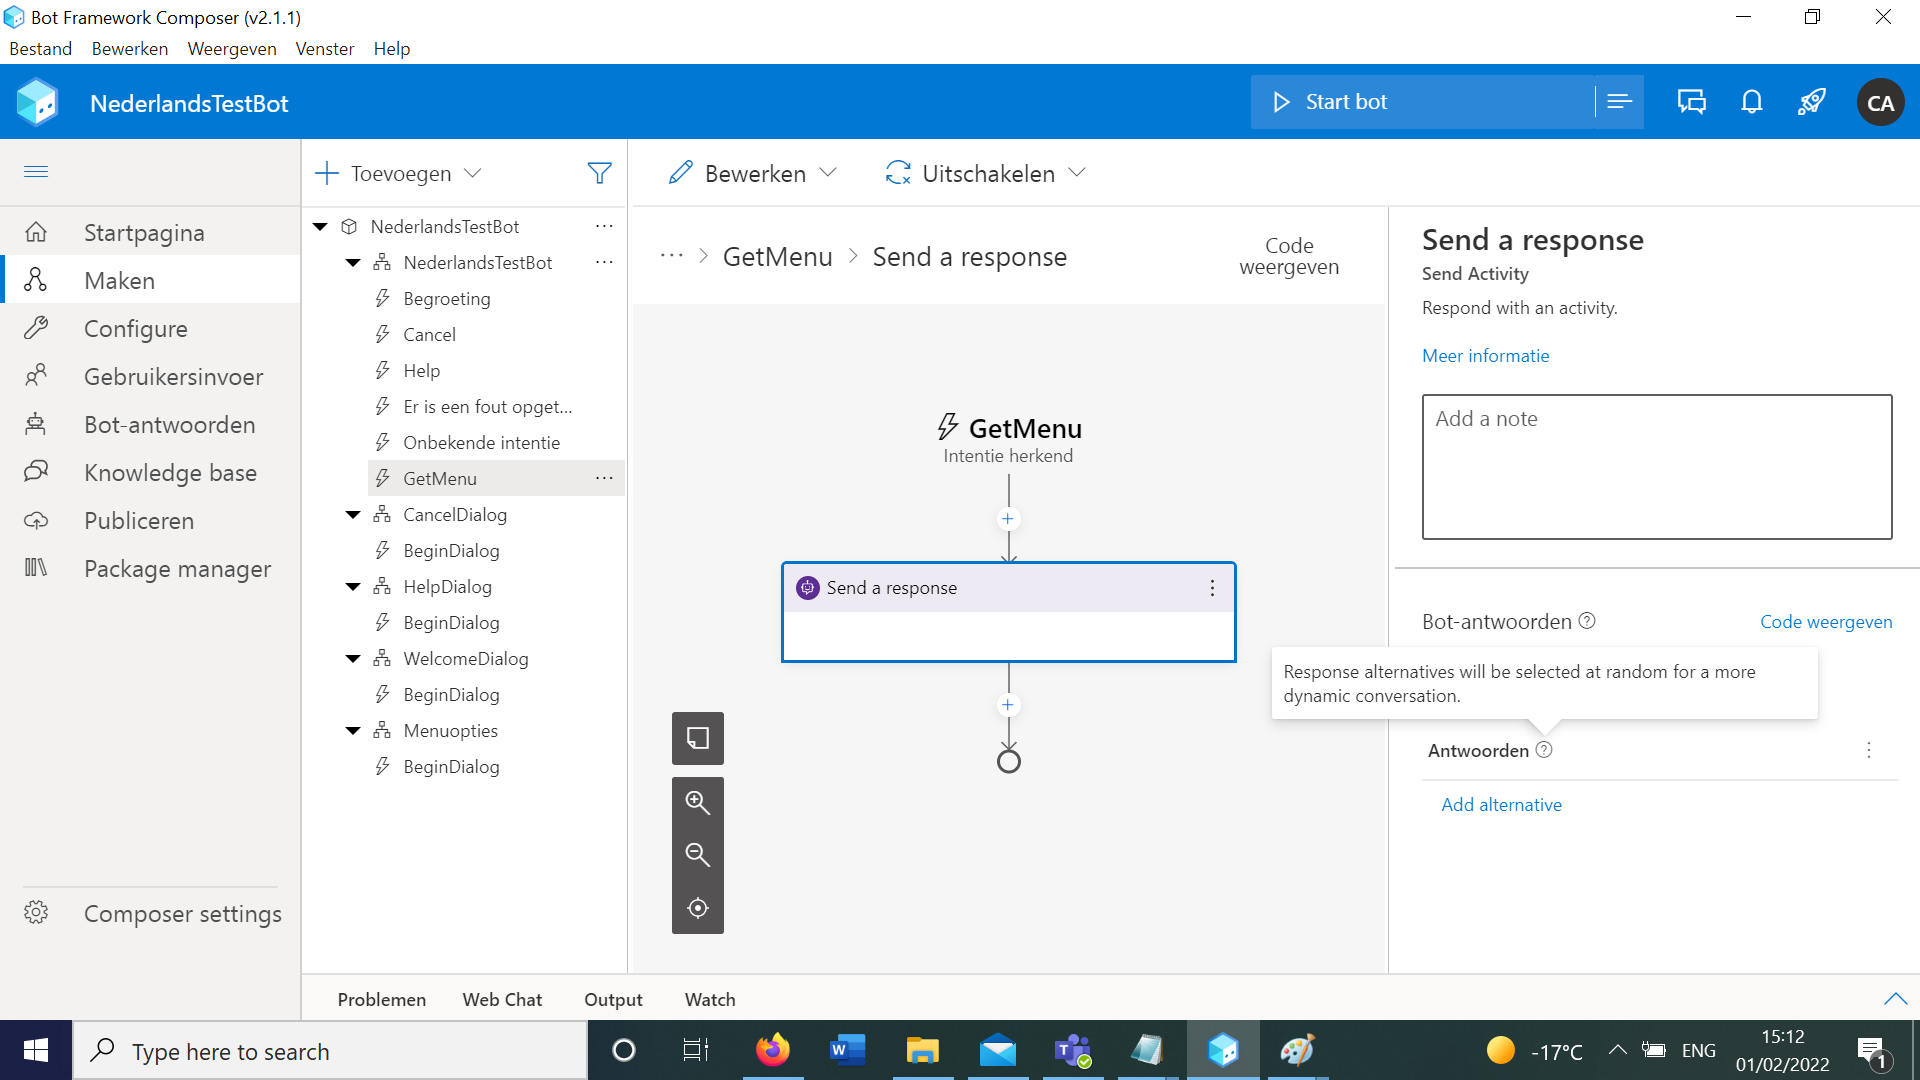Open Firefox from the taskbar
1920x1080 pixels.
coord(772,1050)
